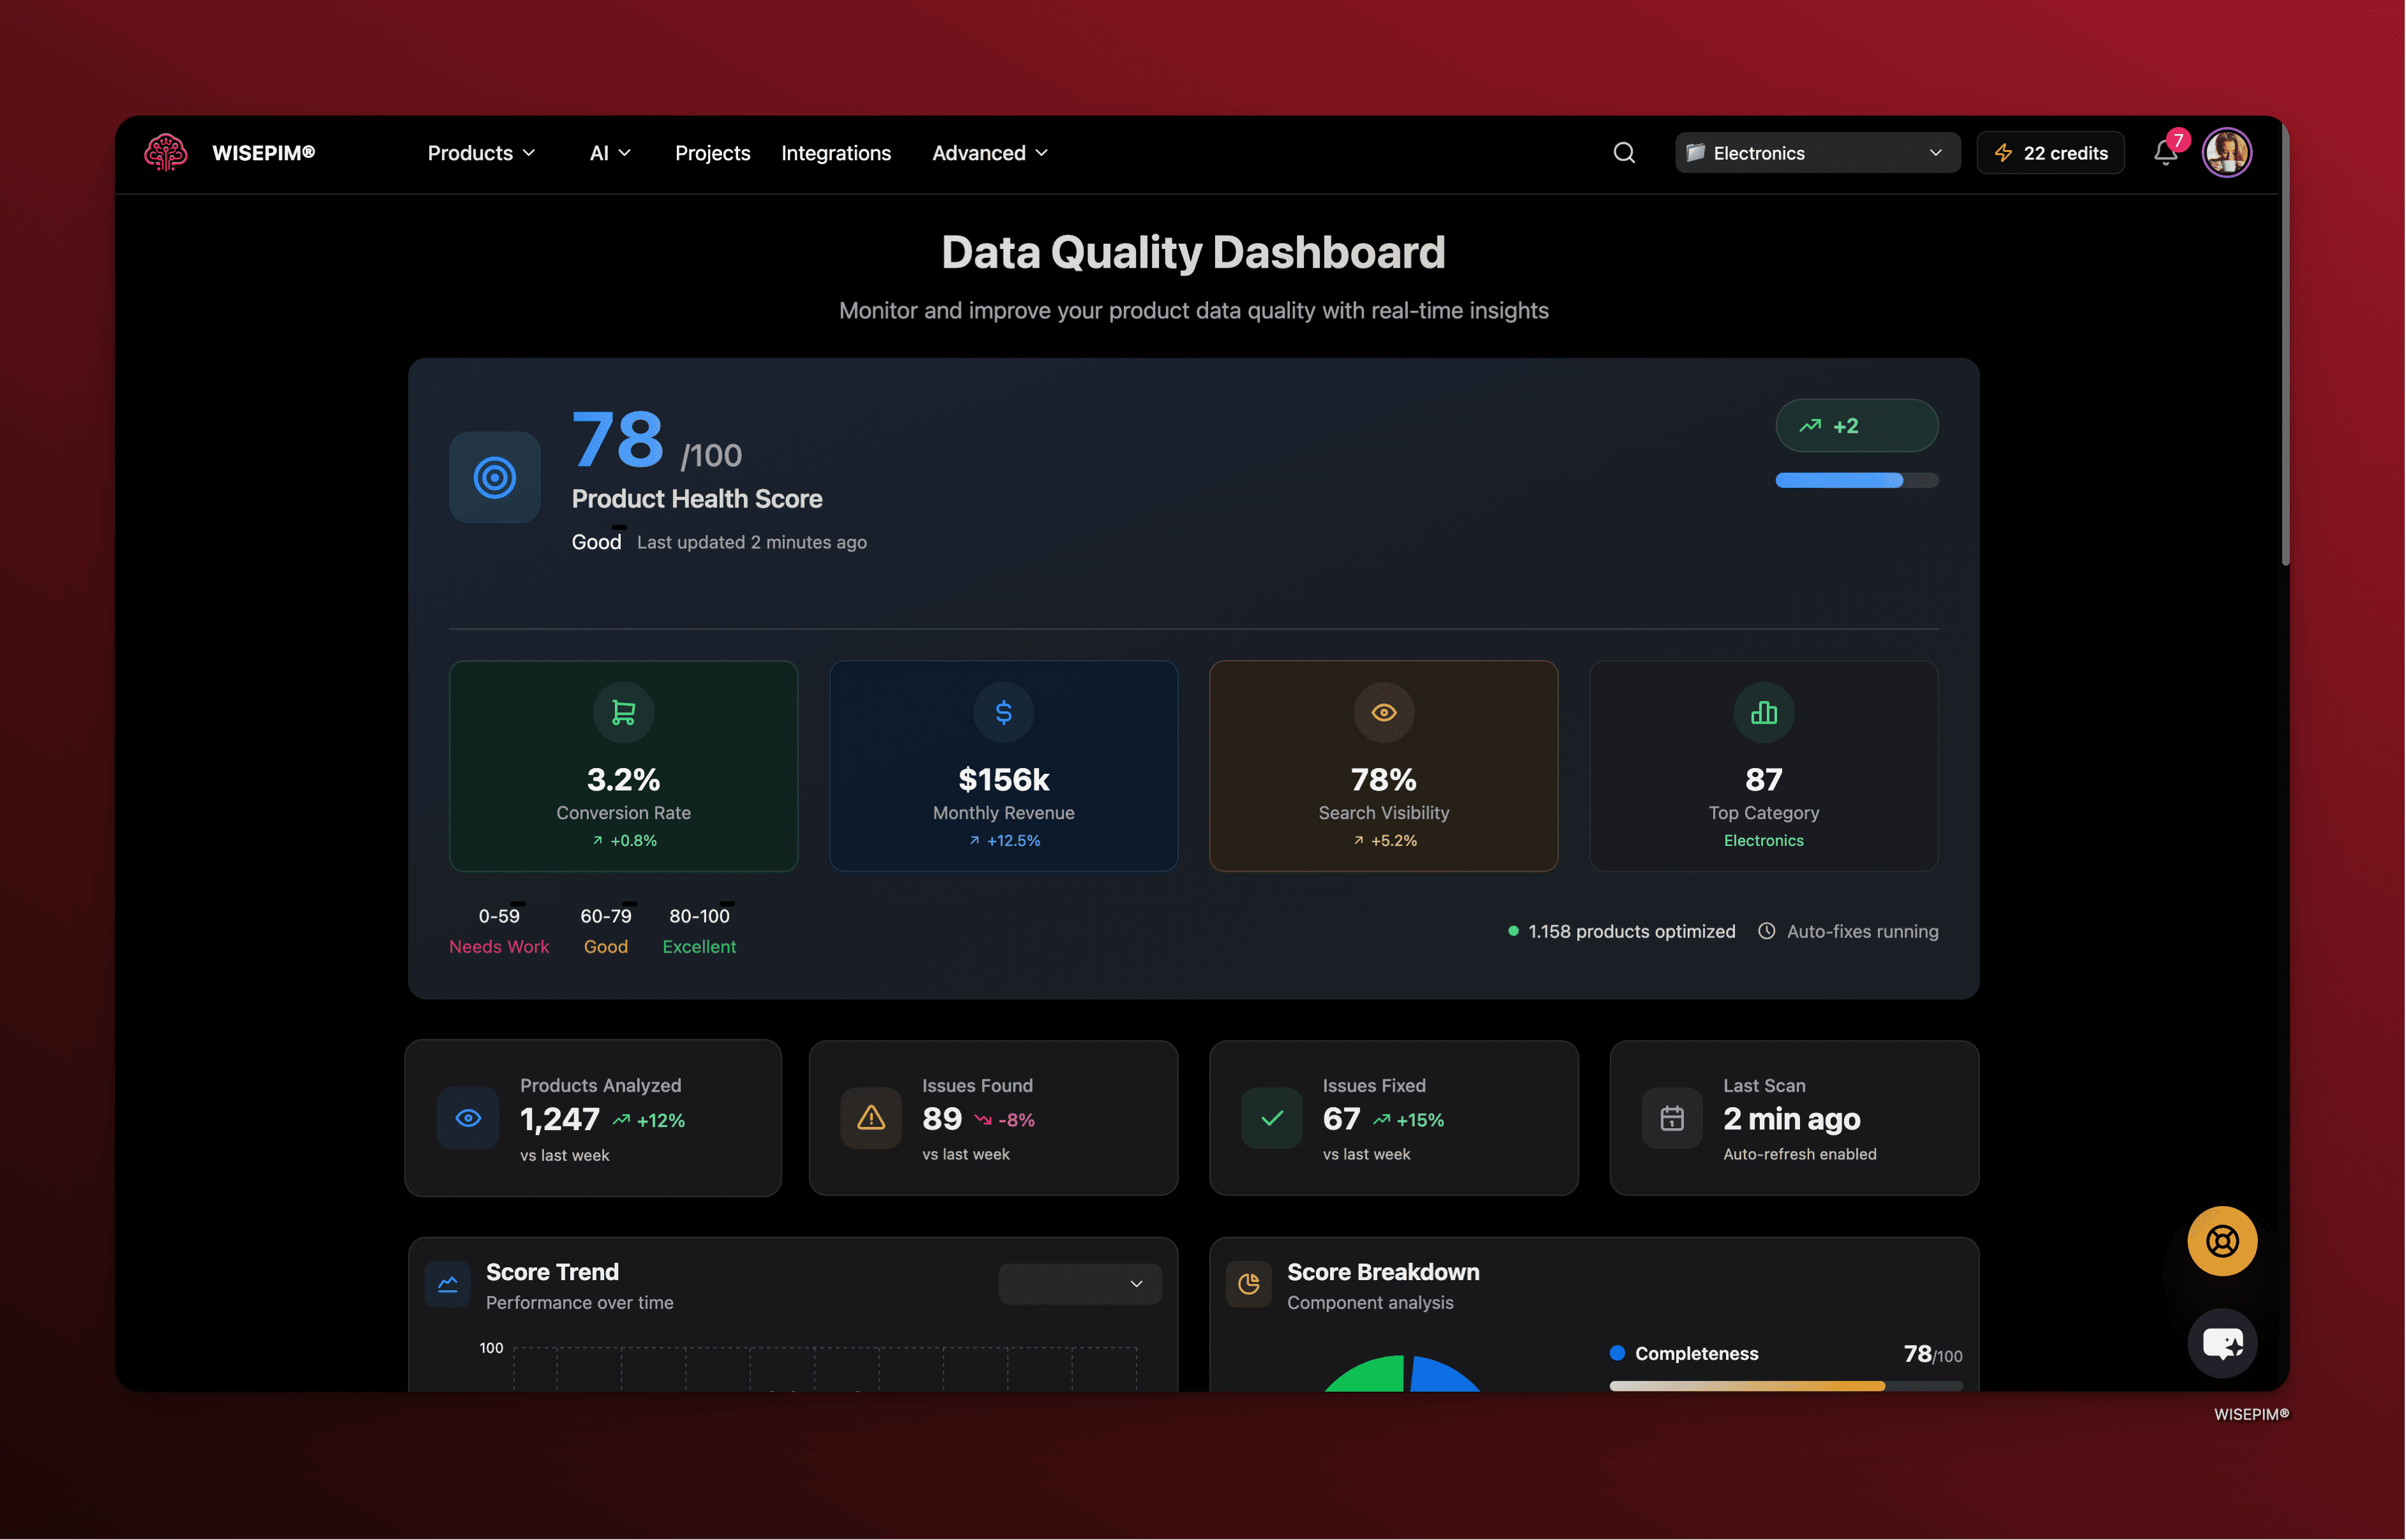Click the WISEPIM brain logo
The height and width of the screenshot is (1540, 2406).
pos(166,152)
